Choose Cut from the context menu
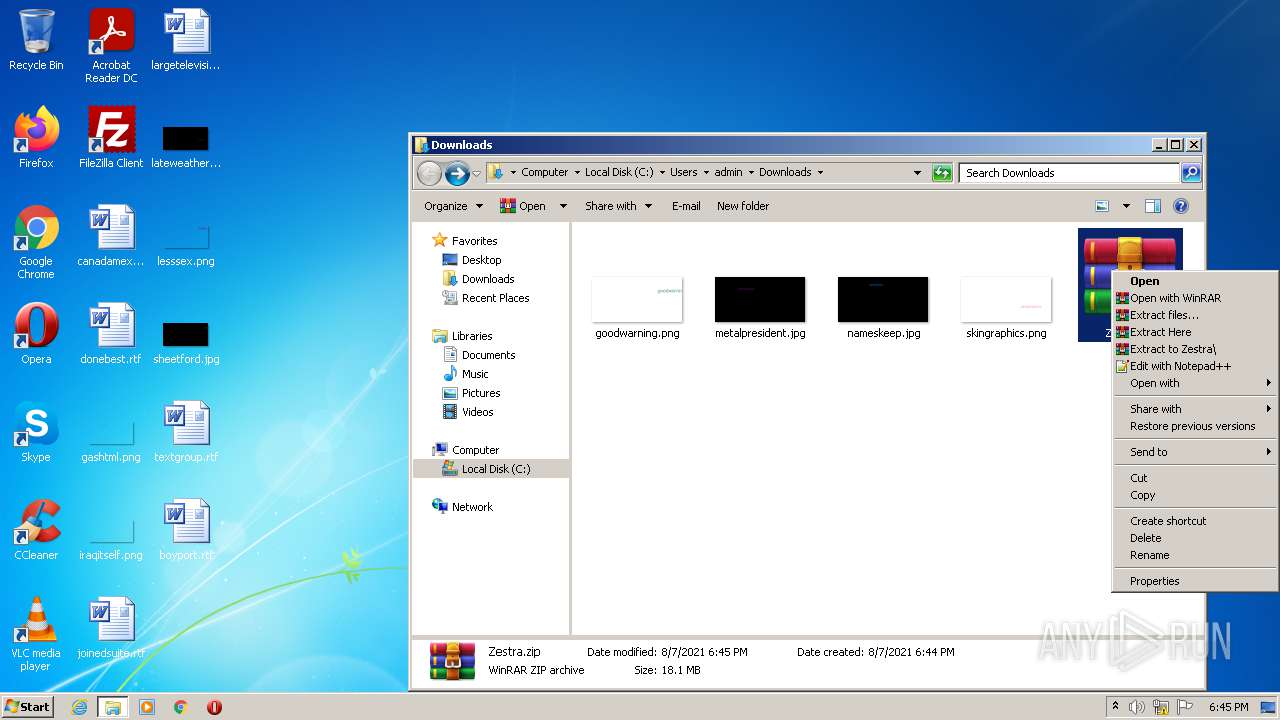Image resolution: width=1280 pixels, height=720 pixels. pyautogui.click(x=1195, y=478)
